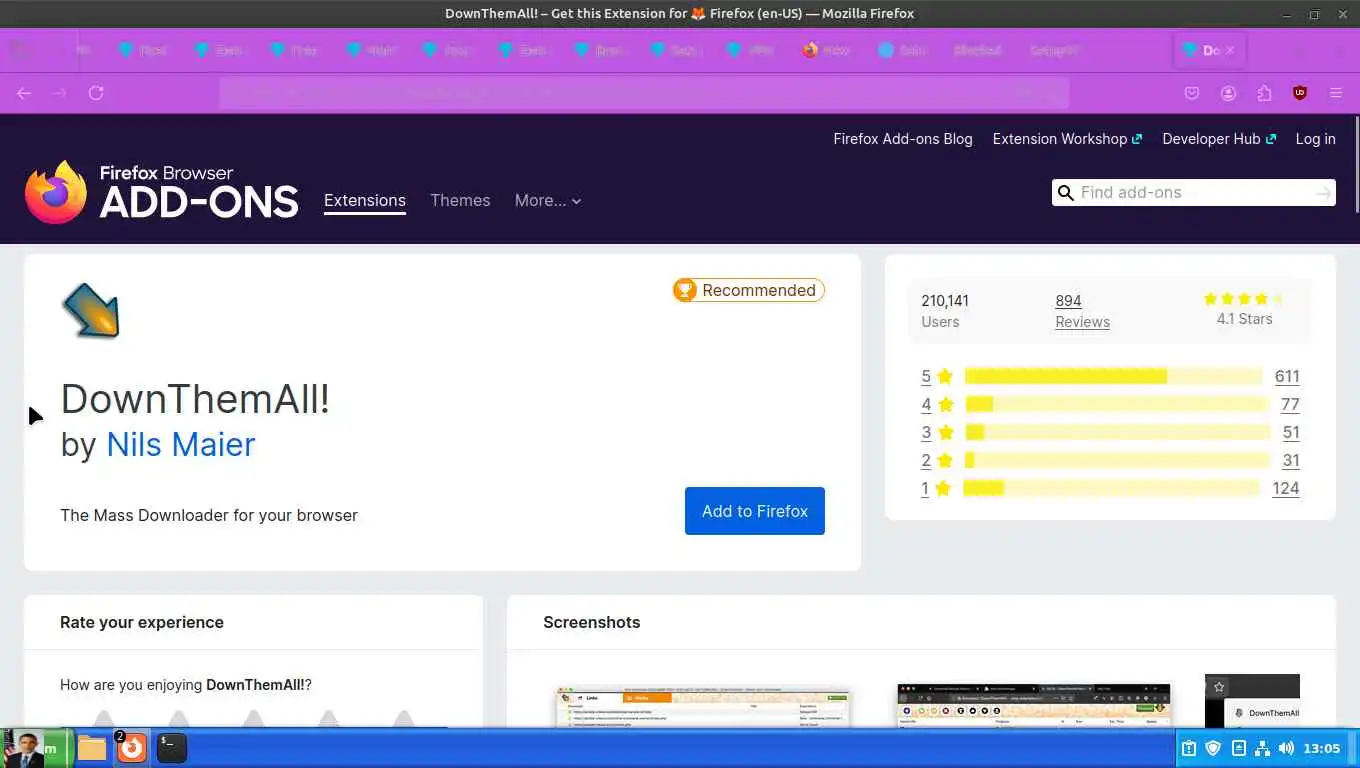
Task: Click The Mass Downloader for your browser text
Action: (x=209, y=516)
